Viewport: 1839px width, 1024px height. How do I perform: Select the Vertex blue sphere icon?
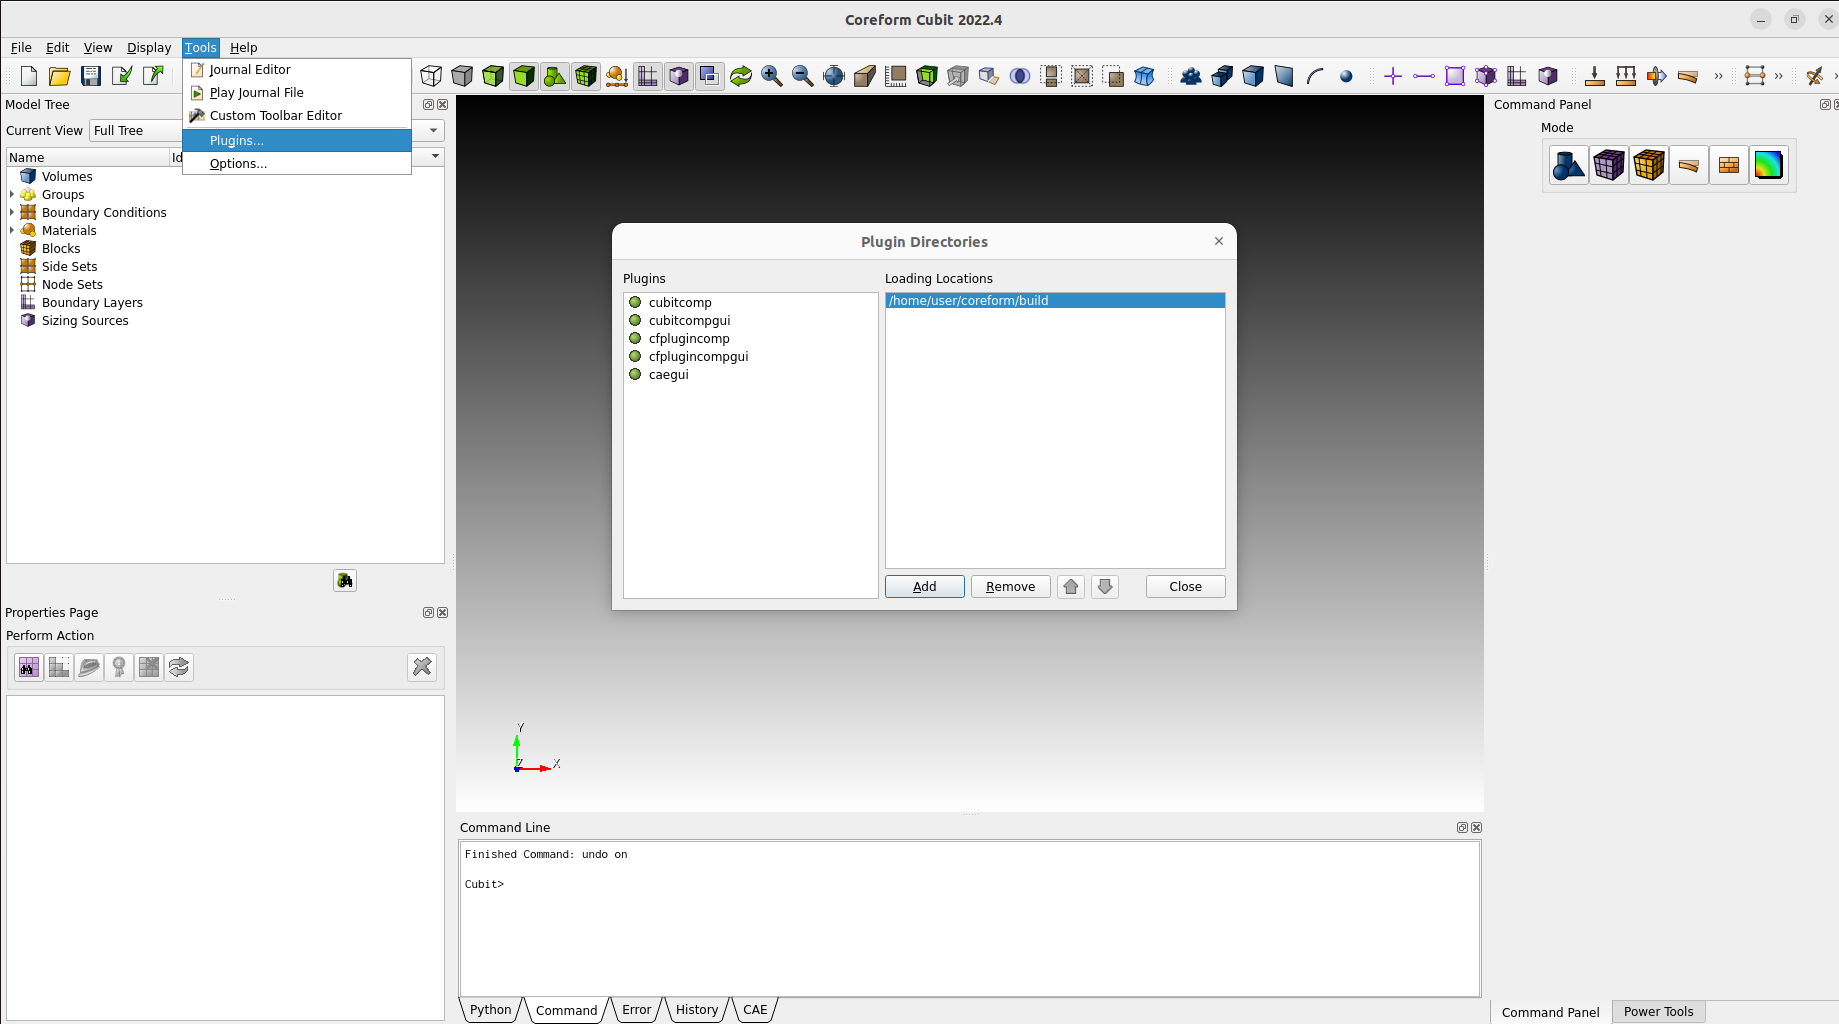[1346, 76]
